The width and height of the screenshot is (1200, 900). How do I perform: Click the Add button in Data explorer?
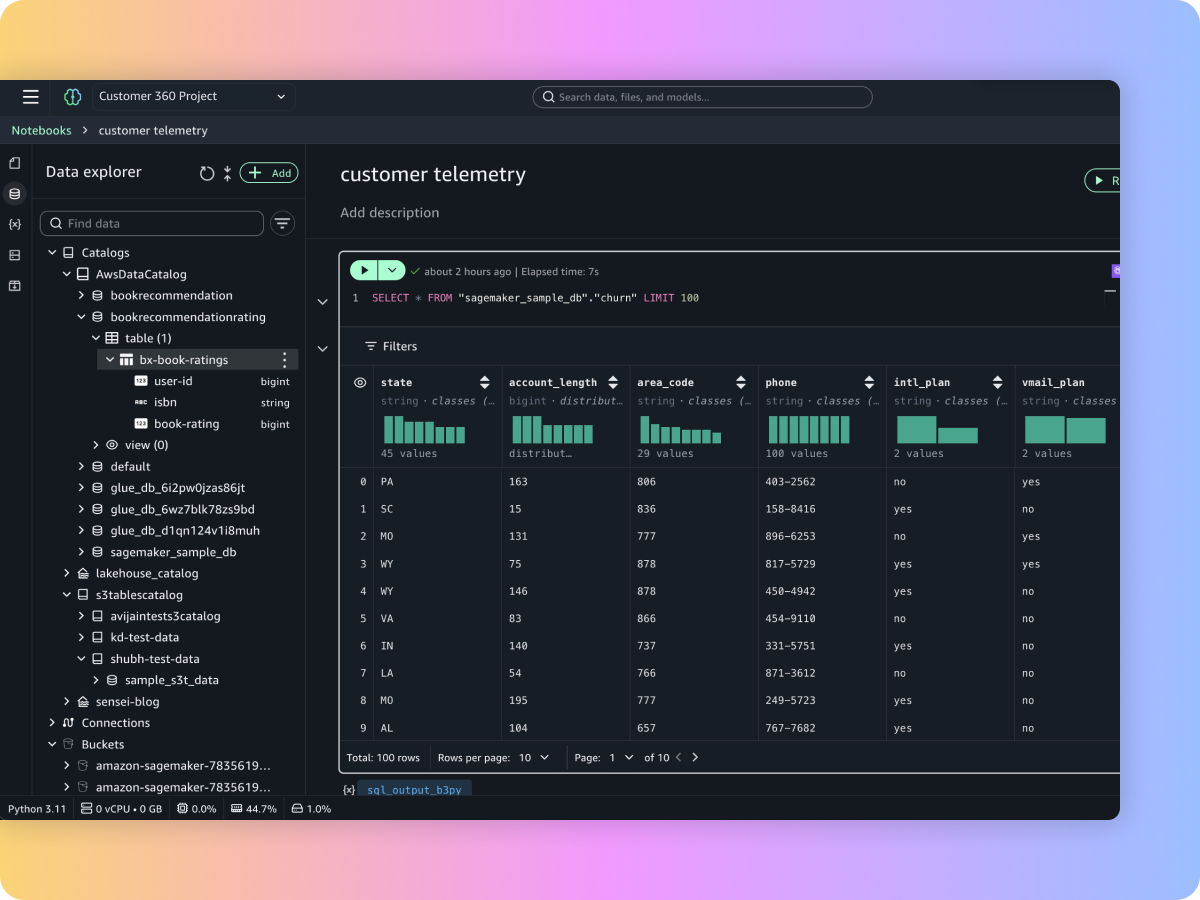[x=269, y=173]
